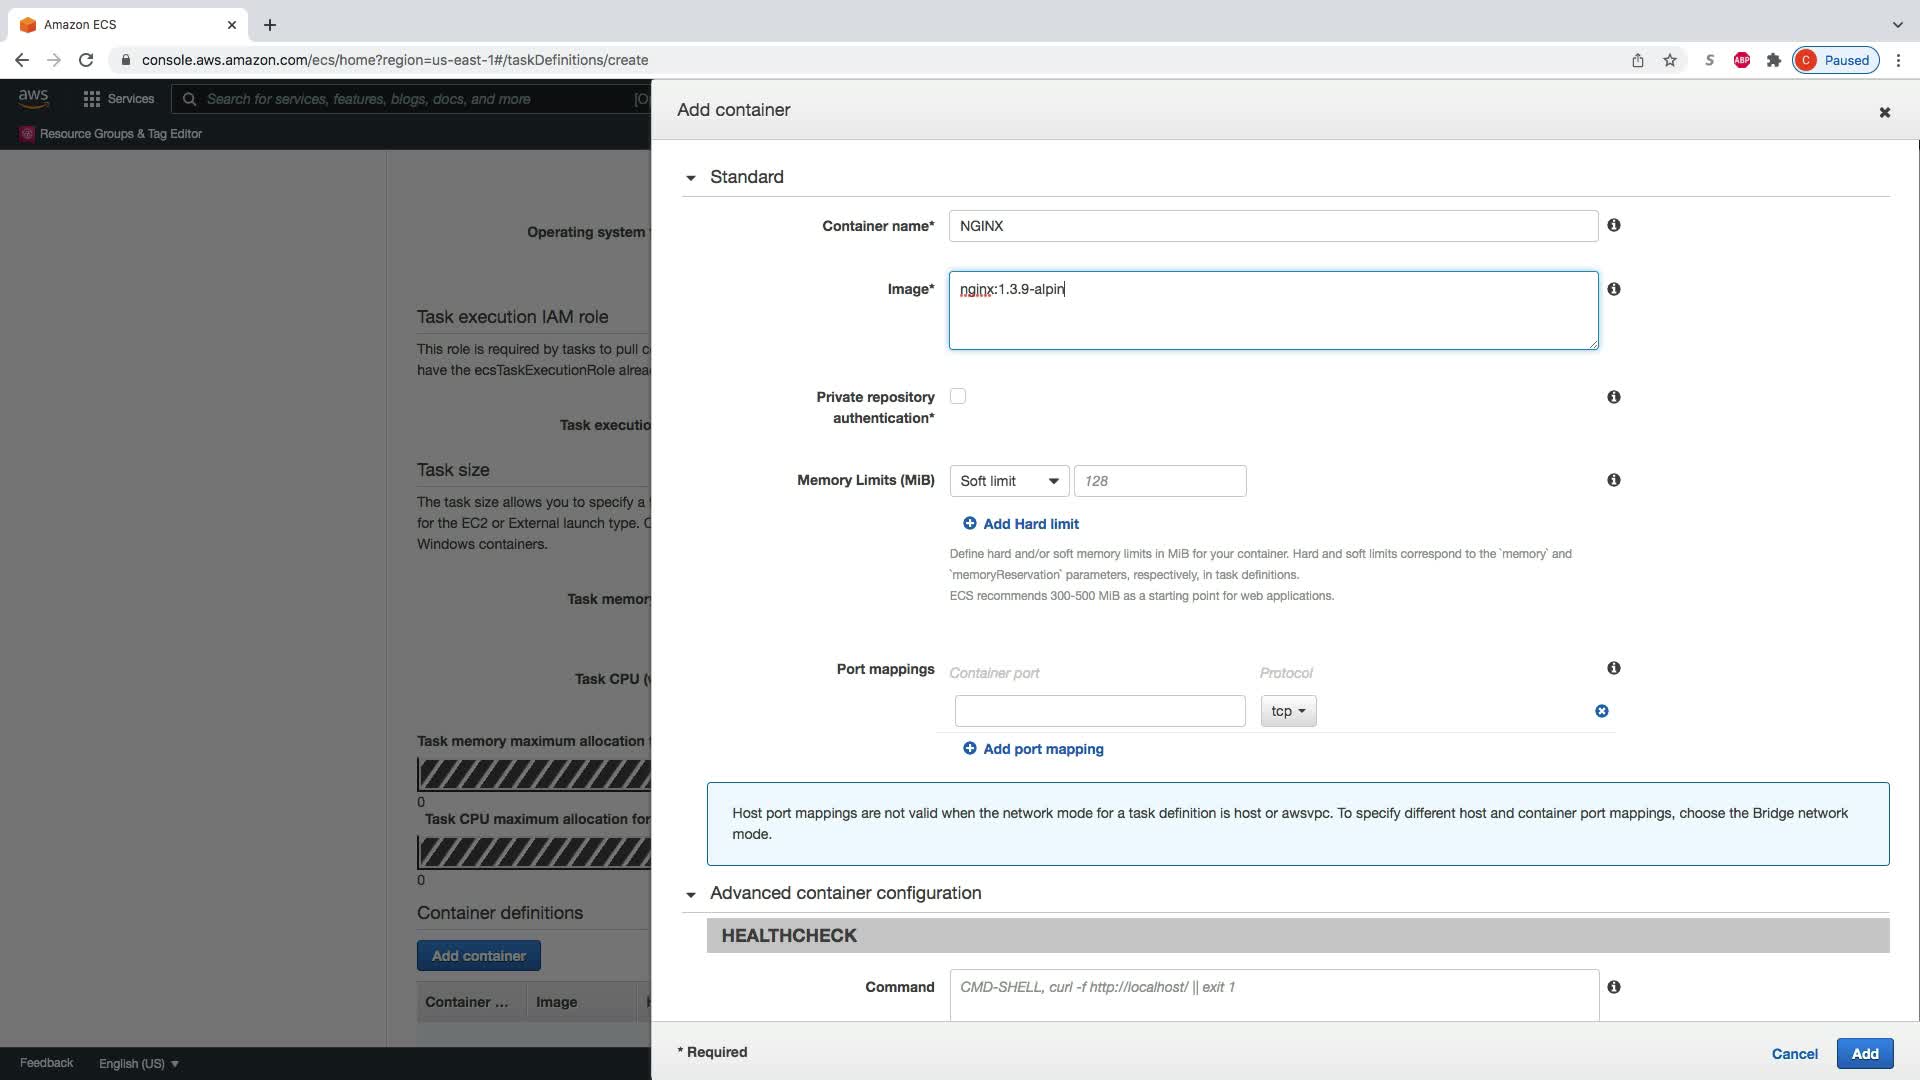1920x1080 pixels.
Task: Click info icon beside Container name field
Action: [1613, 225]
